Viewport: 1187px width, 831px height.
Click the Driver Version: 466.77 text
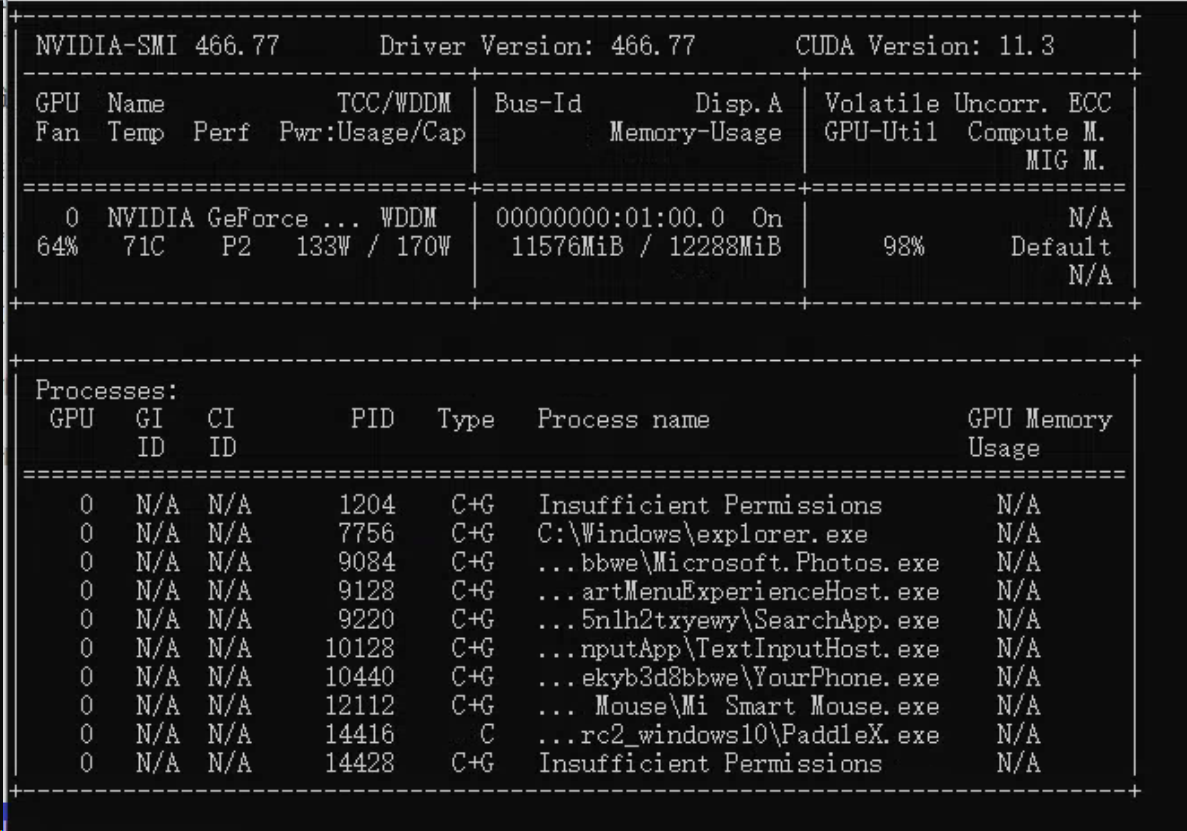pyautogui.click(x=537, y=46)
